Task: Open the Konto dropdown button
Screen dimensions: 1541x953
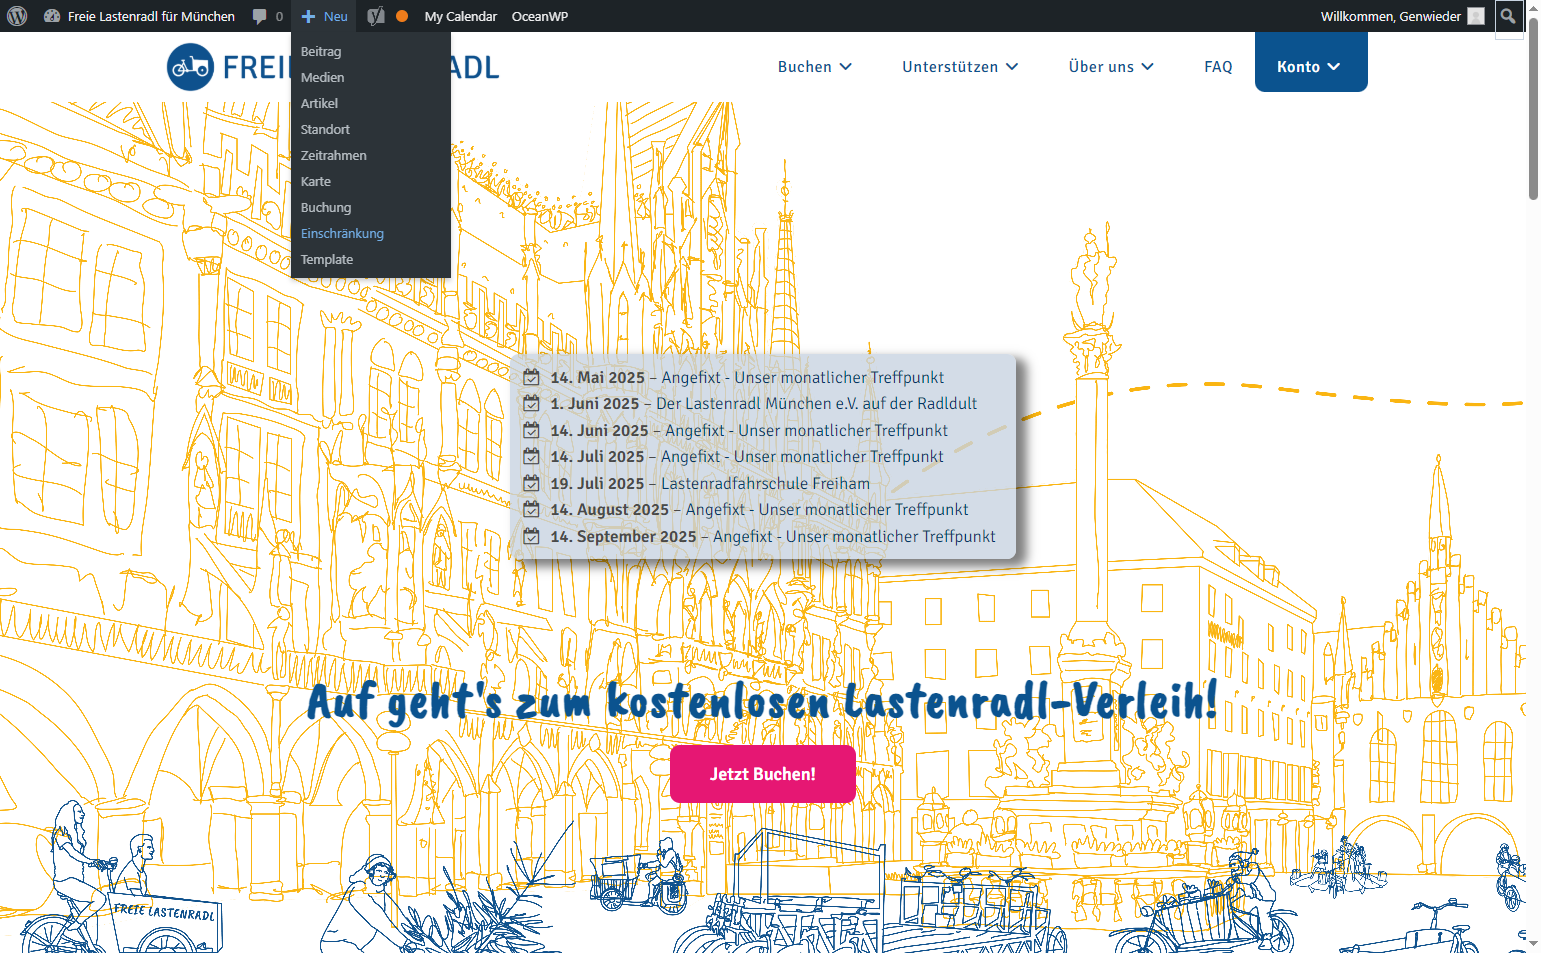Action: tap(1311, 62)
